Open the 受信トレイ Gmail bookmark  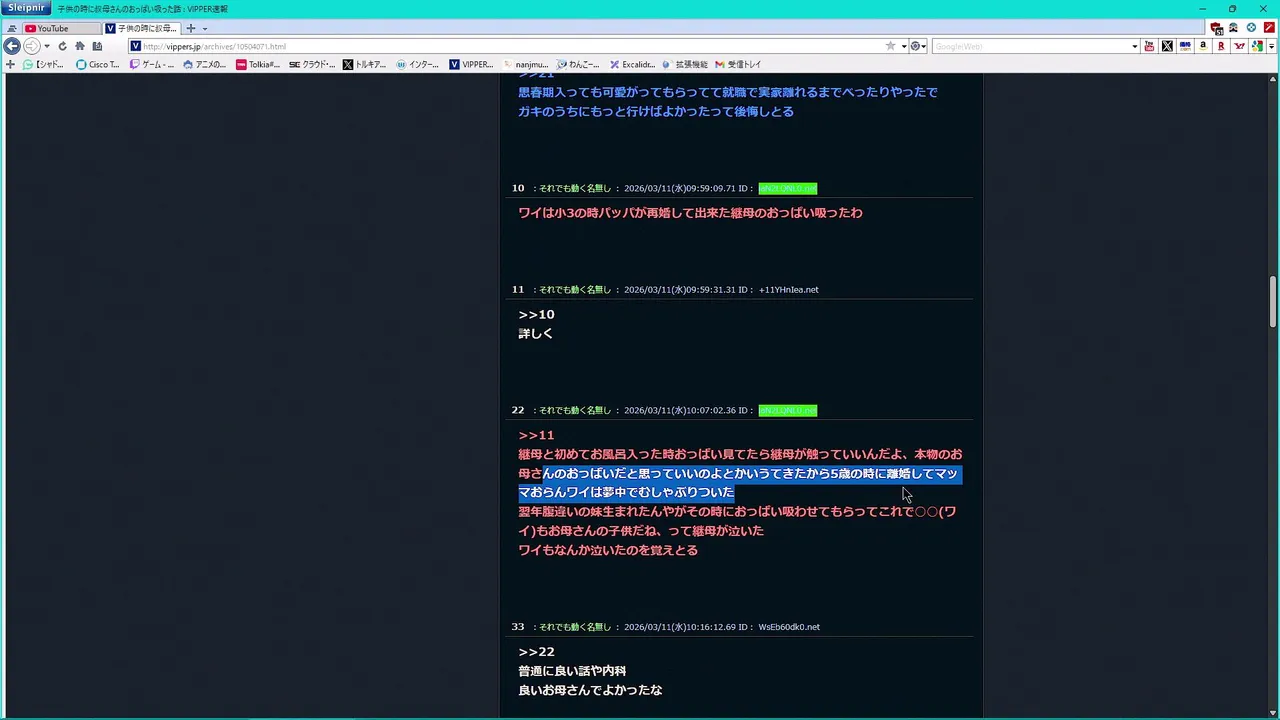point(738,64)
